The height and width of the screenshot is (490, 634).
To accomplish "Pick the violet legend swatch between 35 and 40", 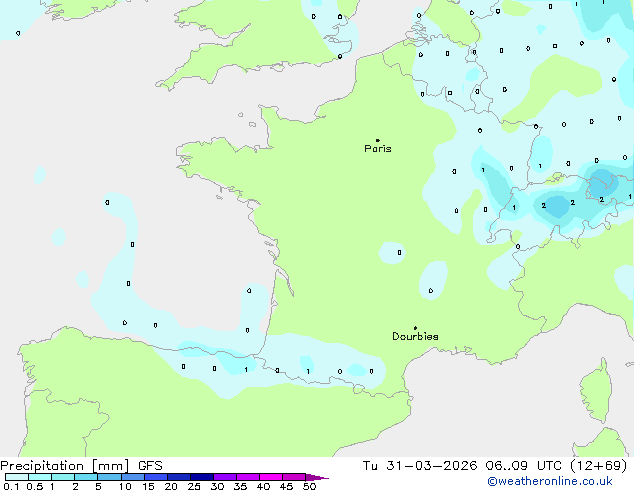I will click(x=248, y=477).
